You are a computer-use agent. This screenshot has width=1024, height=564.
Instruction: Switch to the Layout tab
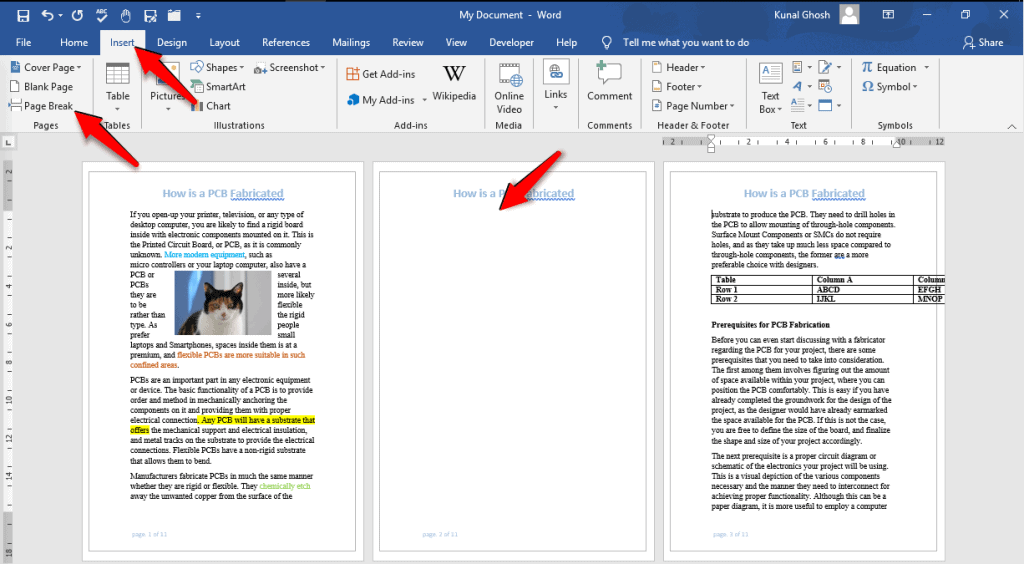pyautogui.click(x=224, y=43)
